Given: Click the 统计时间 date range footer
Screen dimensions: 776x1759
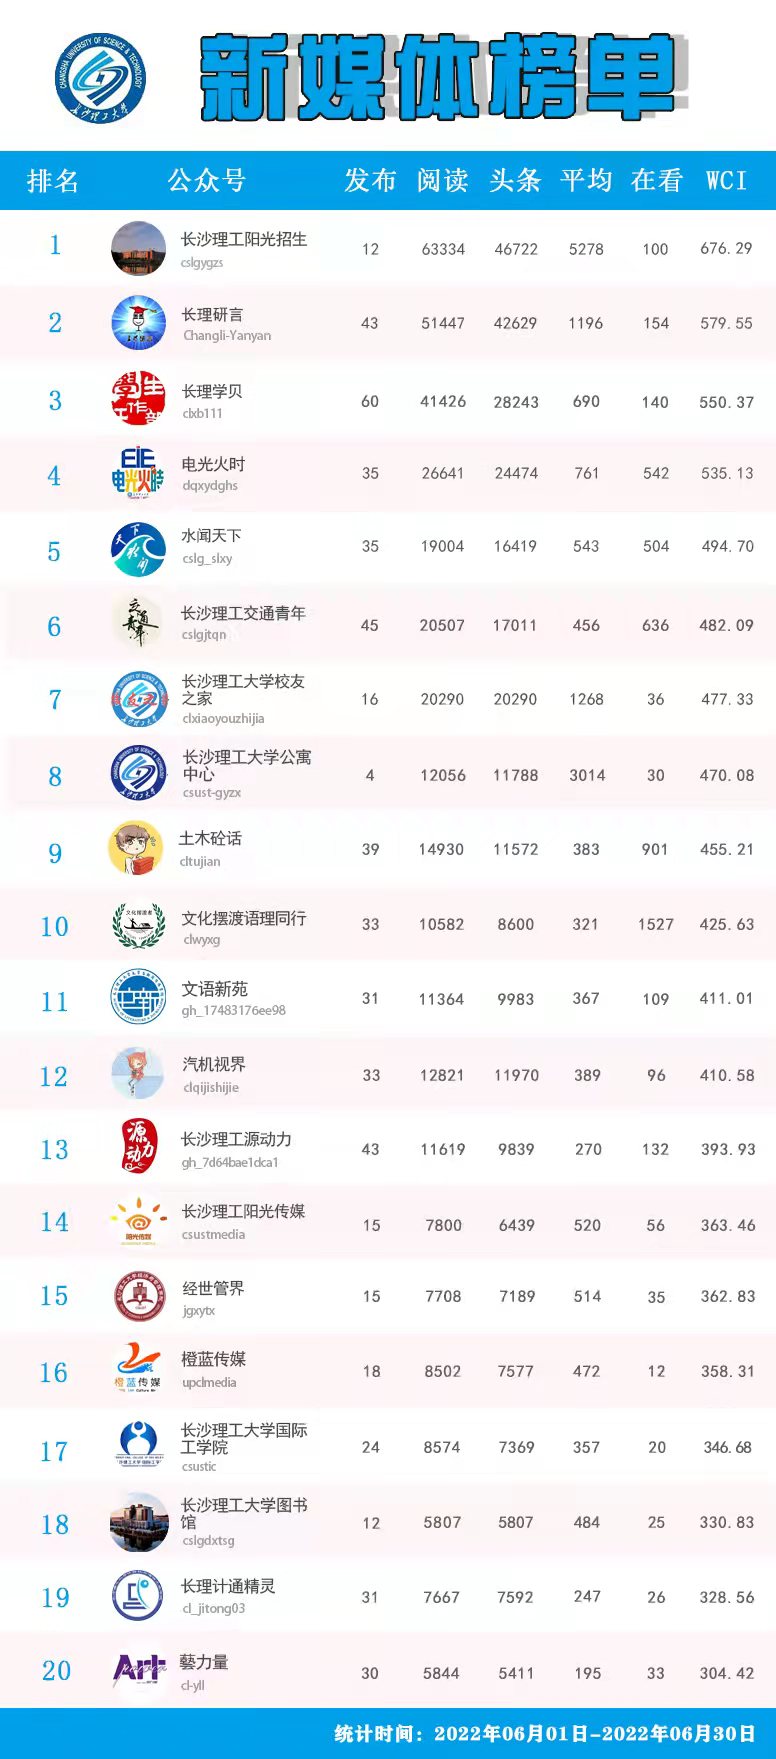Looking at the screenshot, I should point(544,1733).
